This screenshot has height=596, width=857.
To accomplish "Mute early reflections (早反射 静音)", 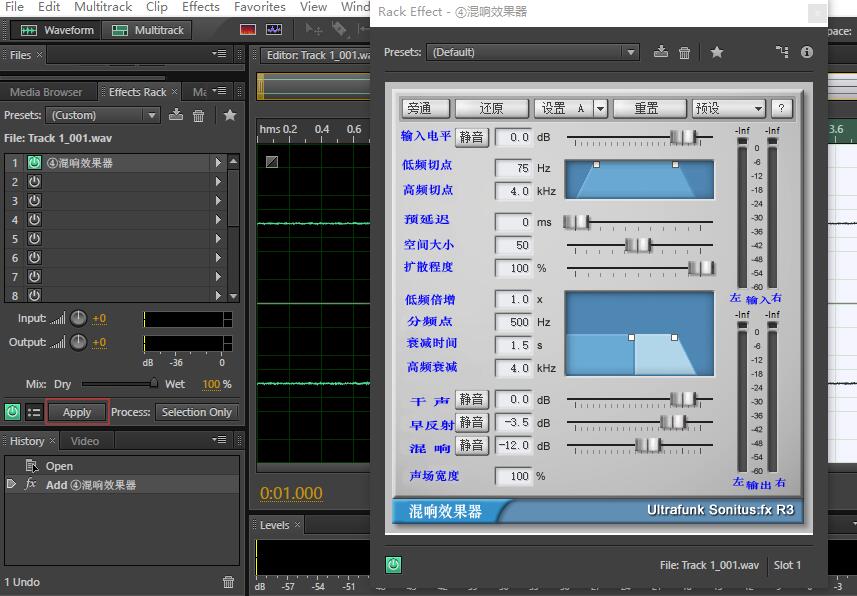I will [472, 423].
